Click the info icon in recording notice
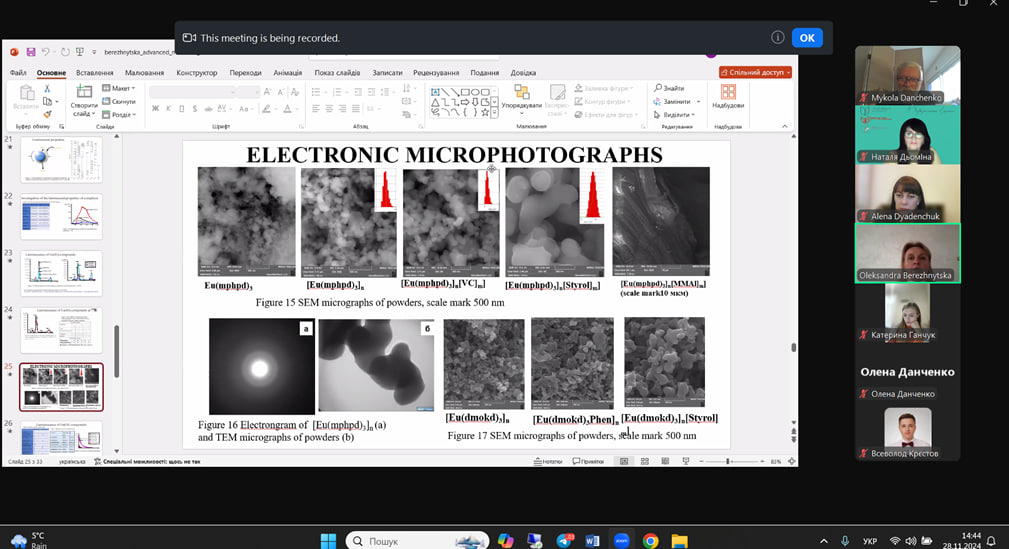 (777, 38)
